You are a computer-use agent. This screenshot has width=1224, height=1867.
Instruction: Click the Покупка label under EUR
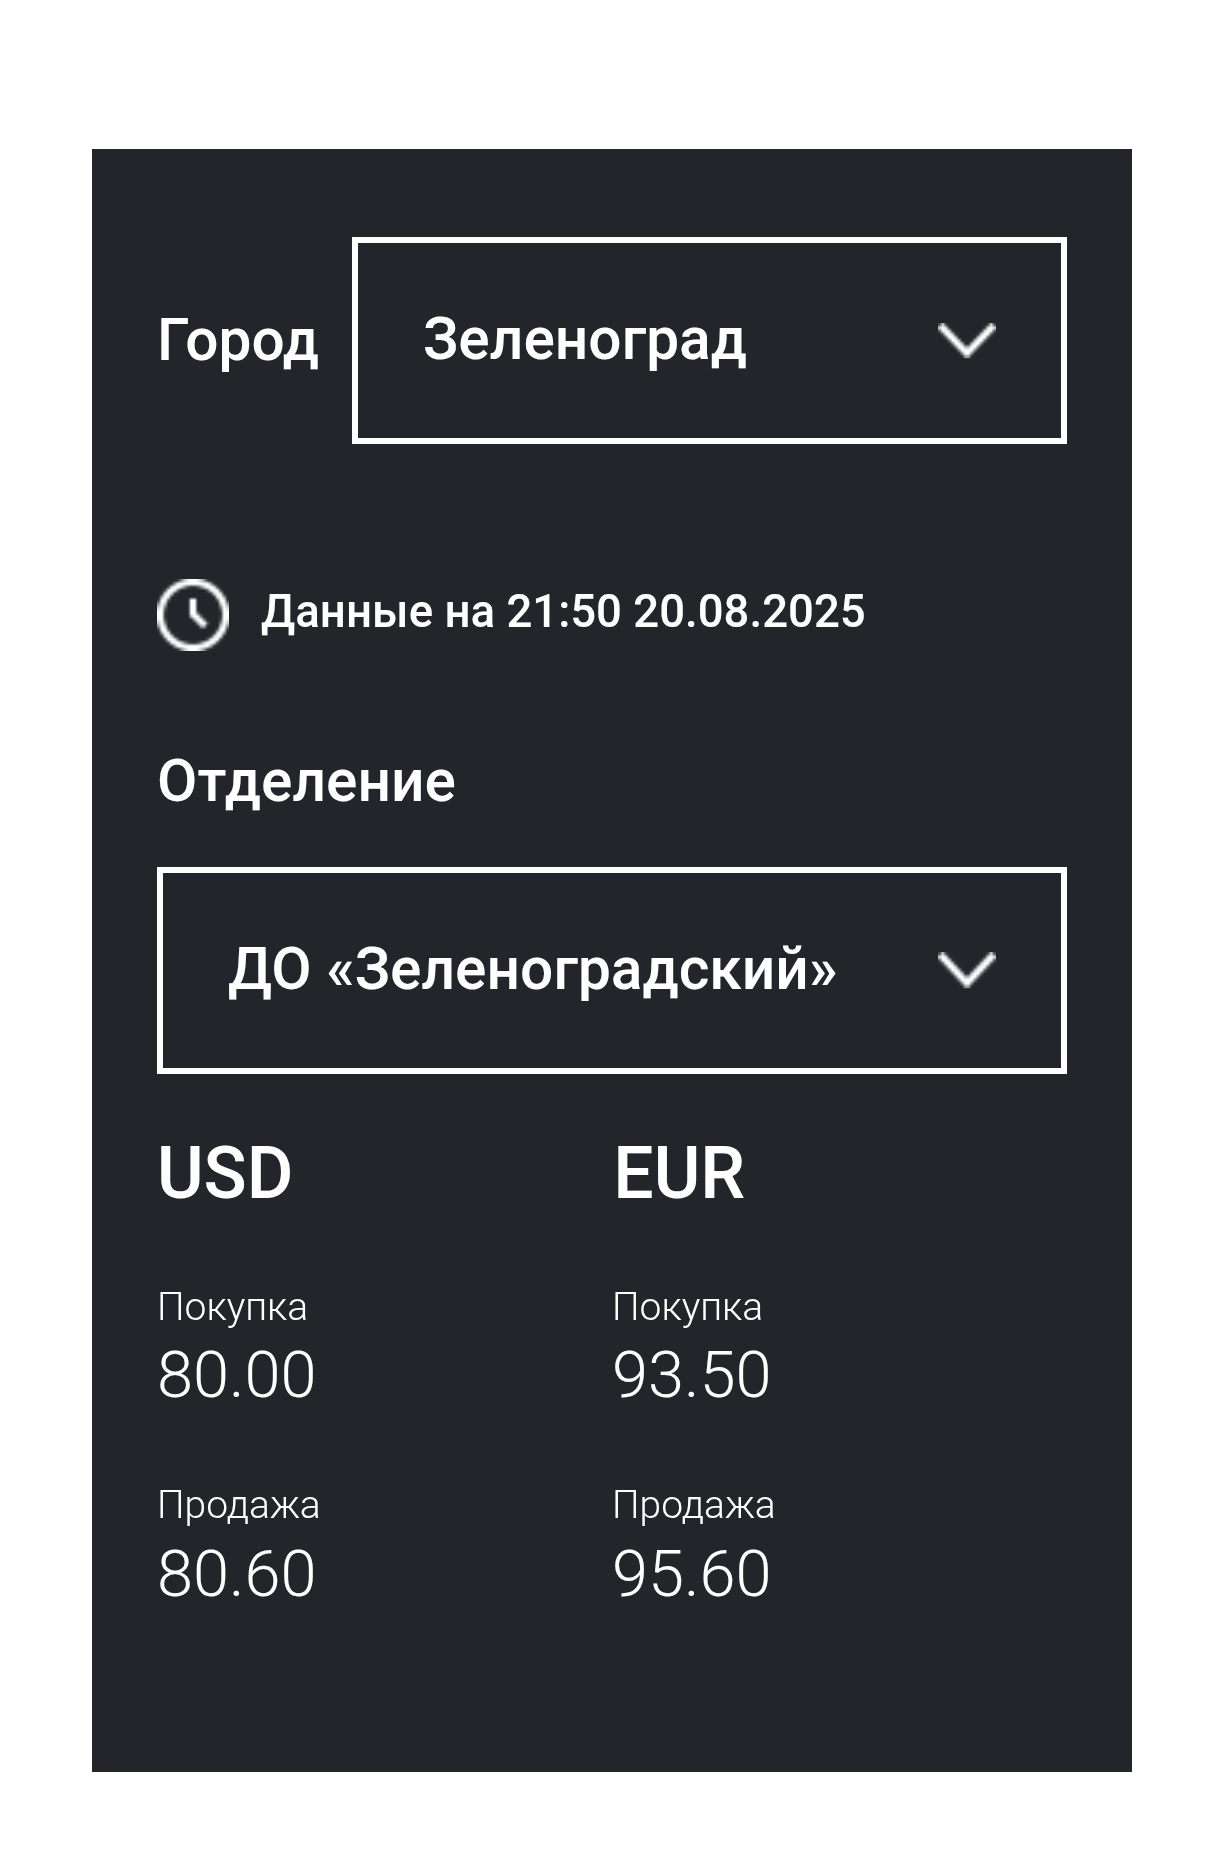pos(687,1307)
